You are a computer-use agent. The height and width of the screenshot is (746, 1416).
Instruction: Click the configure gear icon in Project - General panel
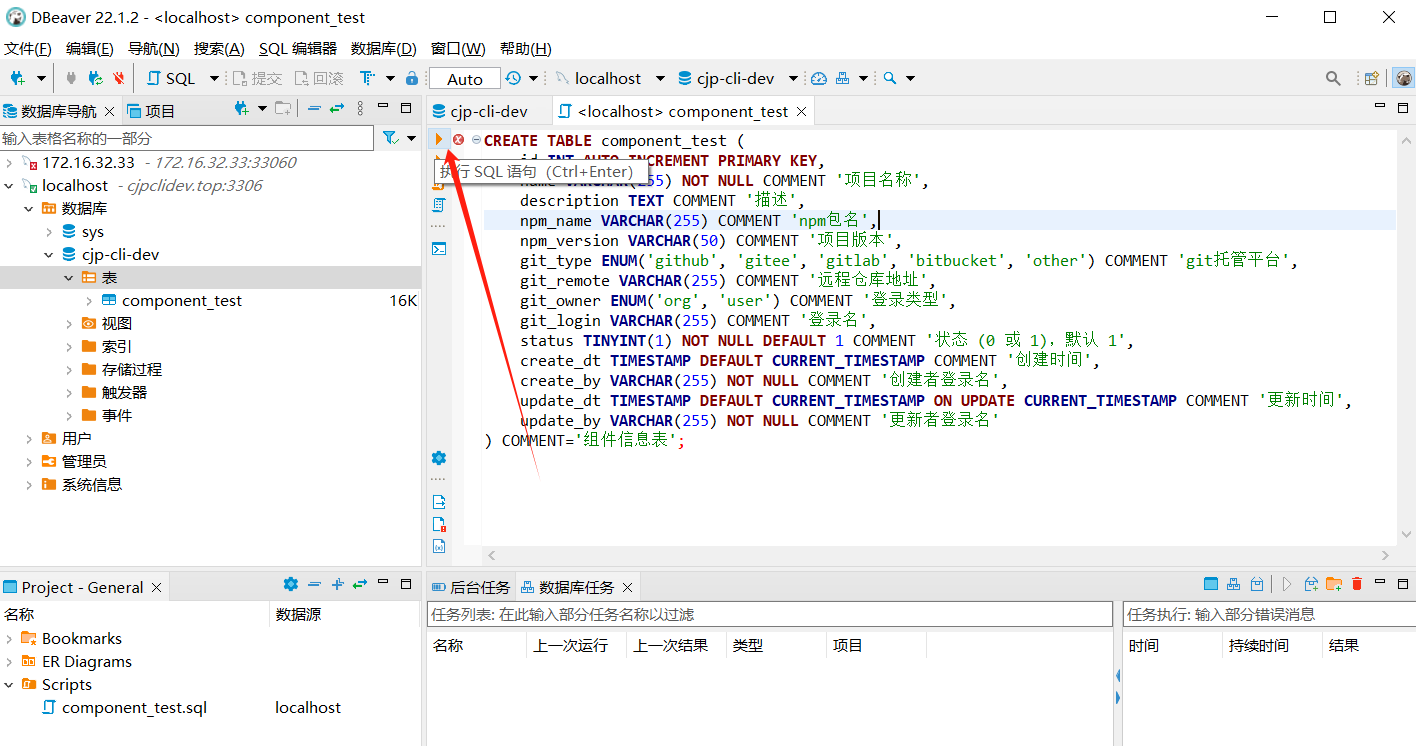point(291,584)
